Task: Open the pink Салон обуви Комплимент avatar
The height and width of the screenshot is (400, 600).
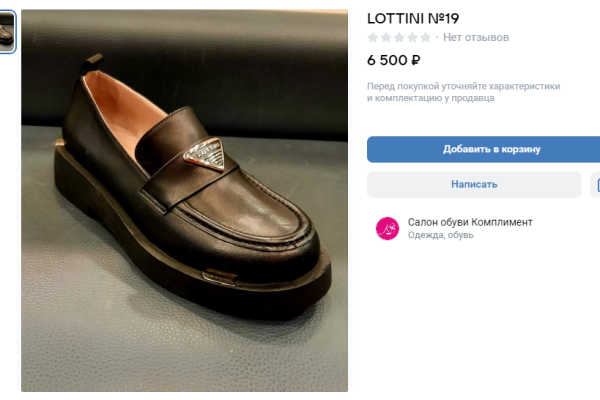Action: point(387,228)
